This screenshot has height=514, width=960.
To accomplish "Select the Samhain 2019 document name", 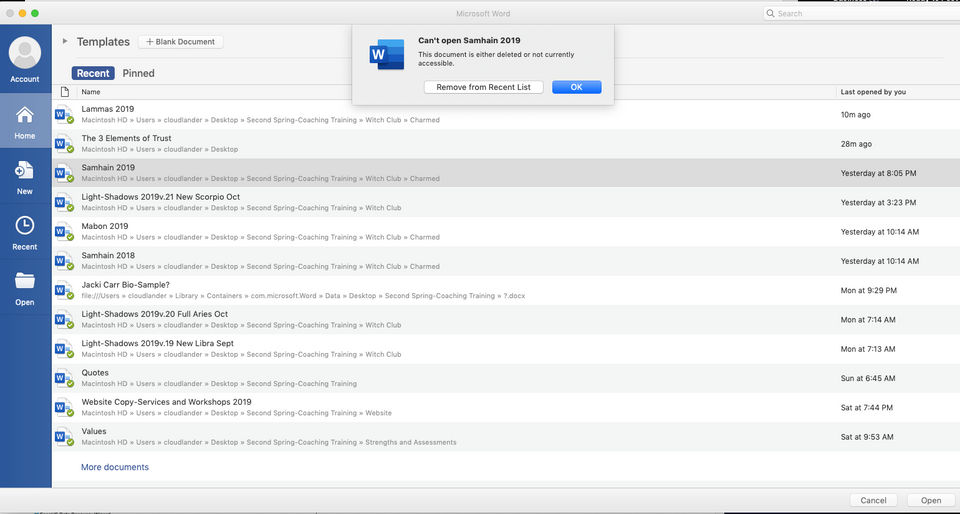I will (108, 167).
